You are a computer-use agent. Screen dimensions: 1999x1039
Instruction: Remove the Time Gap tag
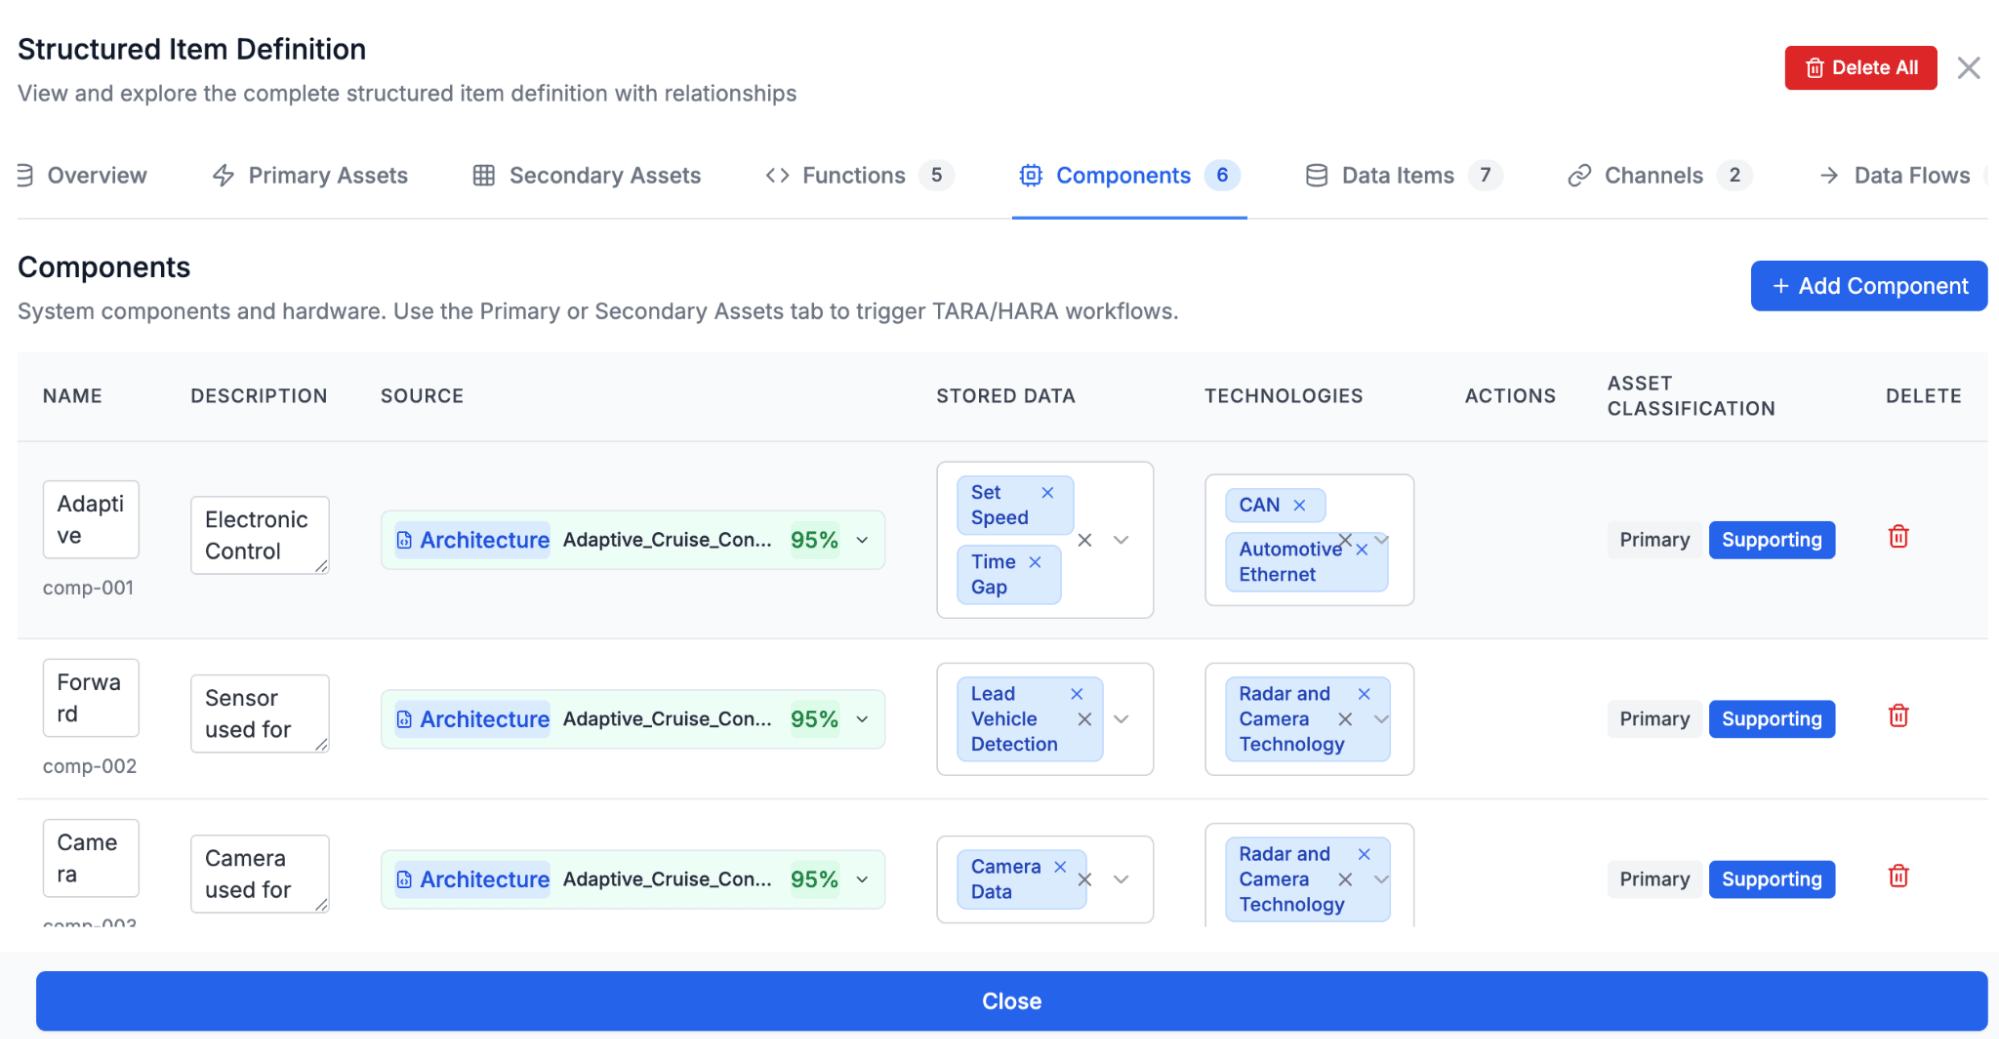click(1035, 562)
